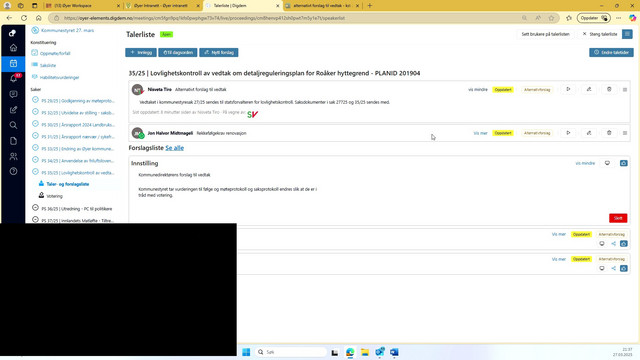This screenshot has width=640, height=360.
Task: Delete Nisveta Tiro's proposal with trash icon
Action: 609,89
